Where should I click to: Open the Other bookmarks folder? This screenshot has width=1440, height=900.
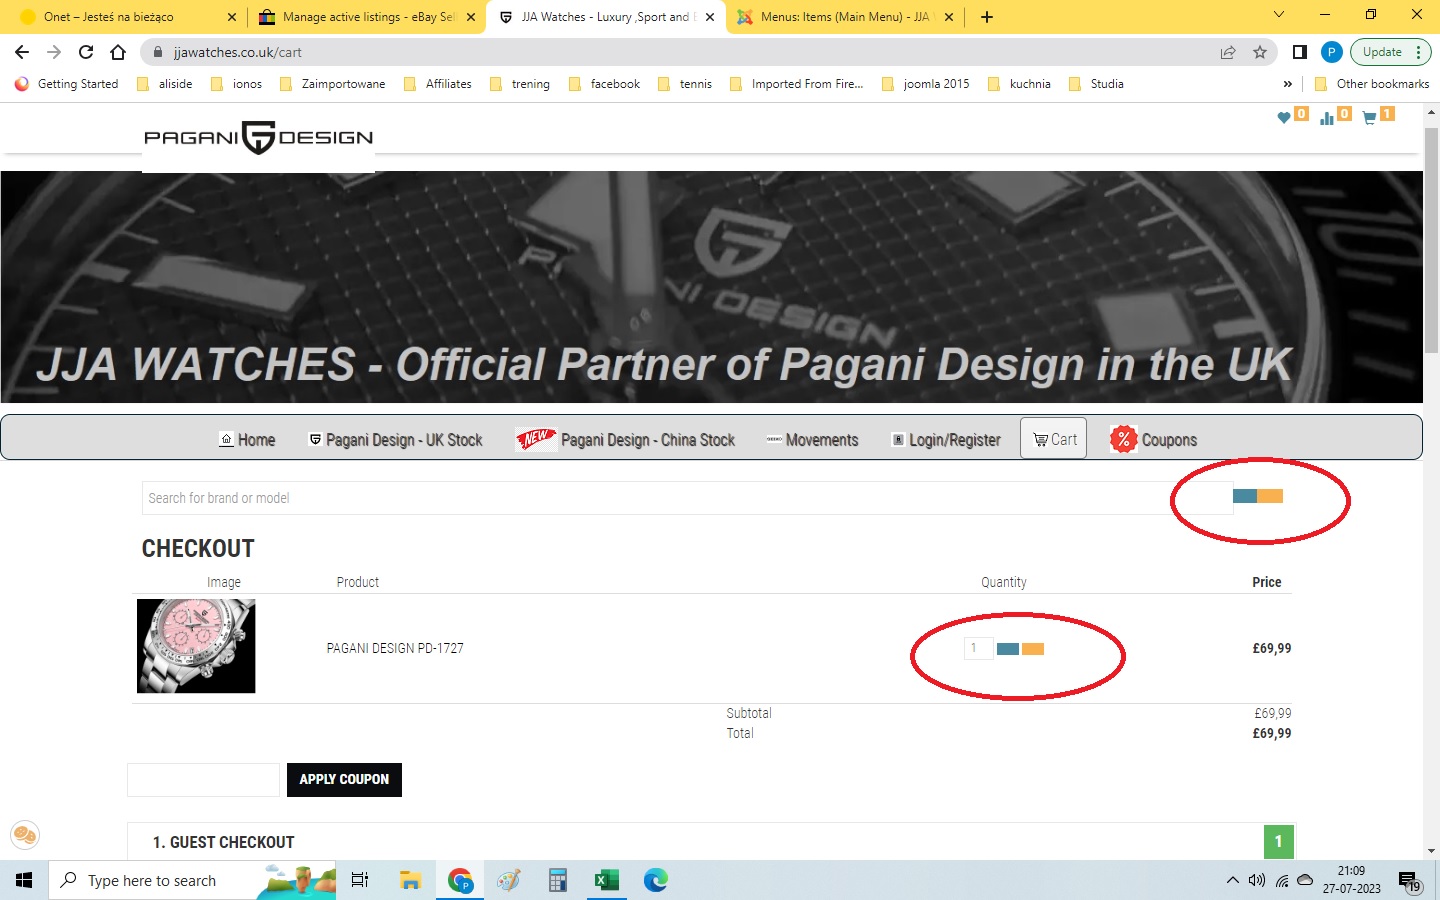(x=1371, y=84)
